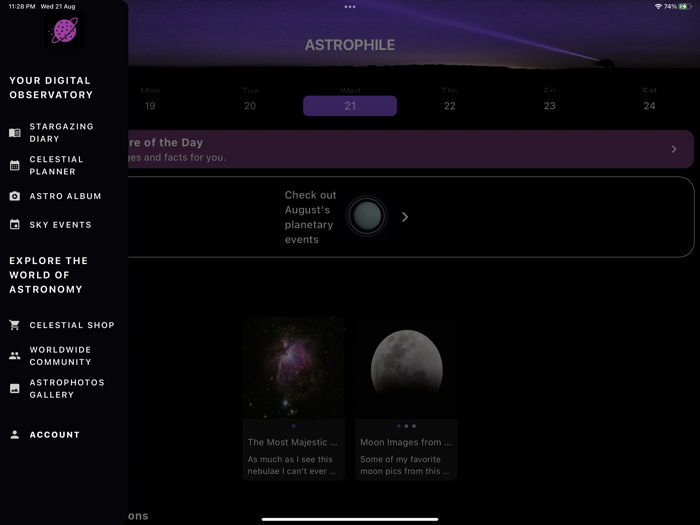The height and width of the screenshot is (525, 700).
Task: Tap 'Your Digital Observatory' heading
Action: 51,88
